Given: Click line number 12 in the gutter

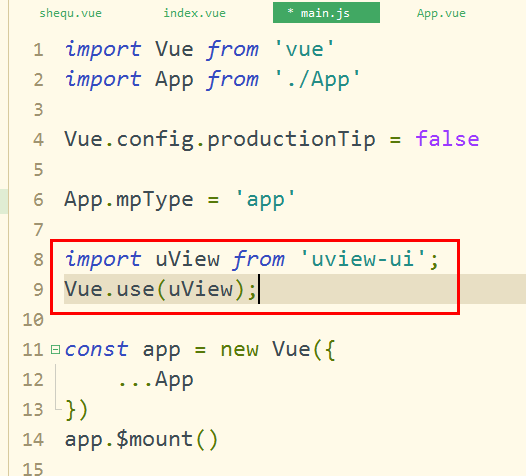Looking at the screenshot, I should 33,380.
